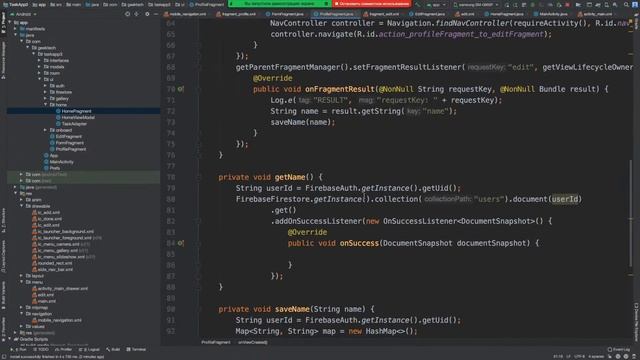The width and height of the screenshot is (640, 360).
Task: Switch to the HomeFragment.java tab
Action: coord(504,14)
